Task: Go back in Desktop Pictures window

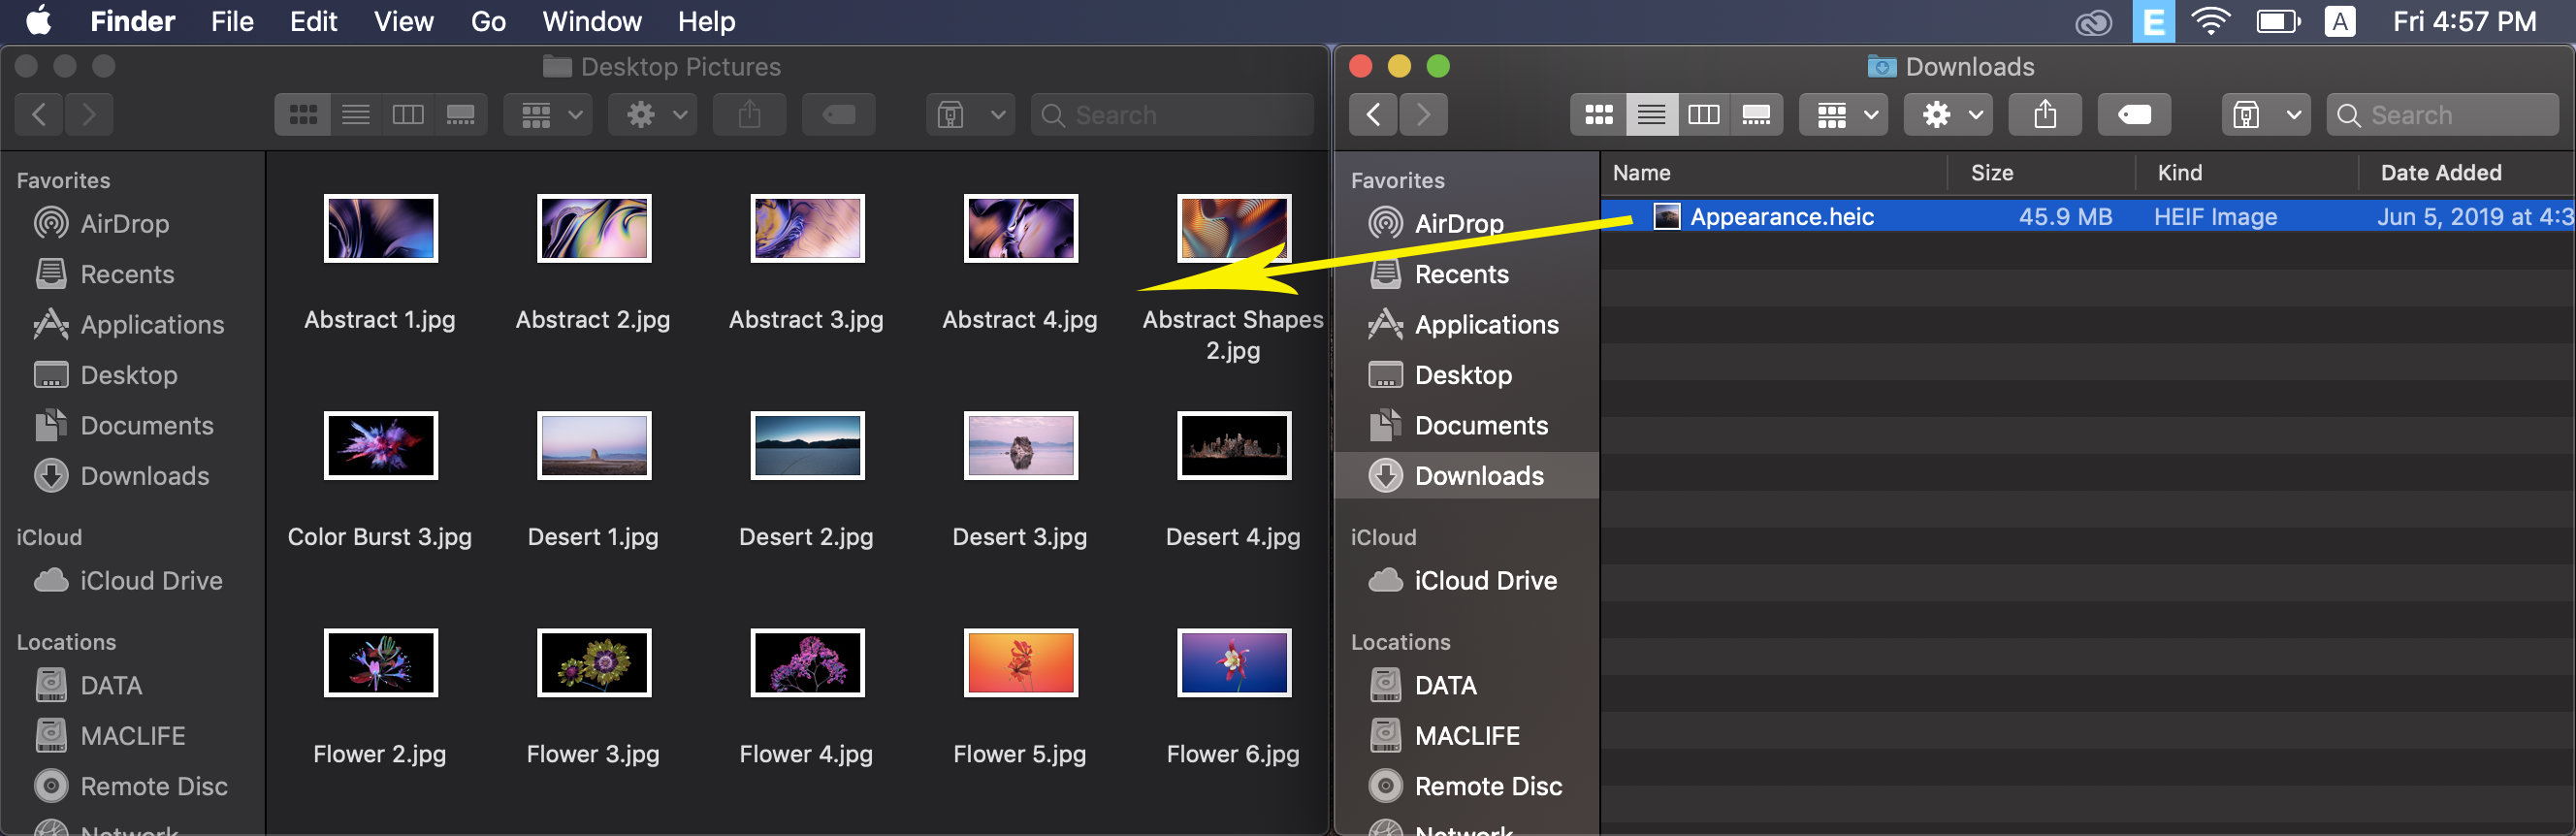Action: [39, 115]
